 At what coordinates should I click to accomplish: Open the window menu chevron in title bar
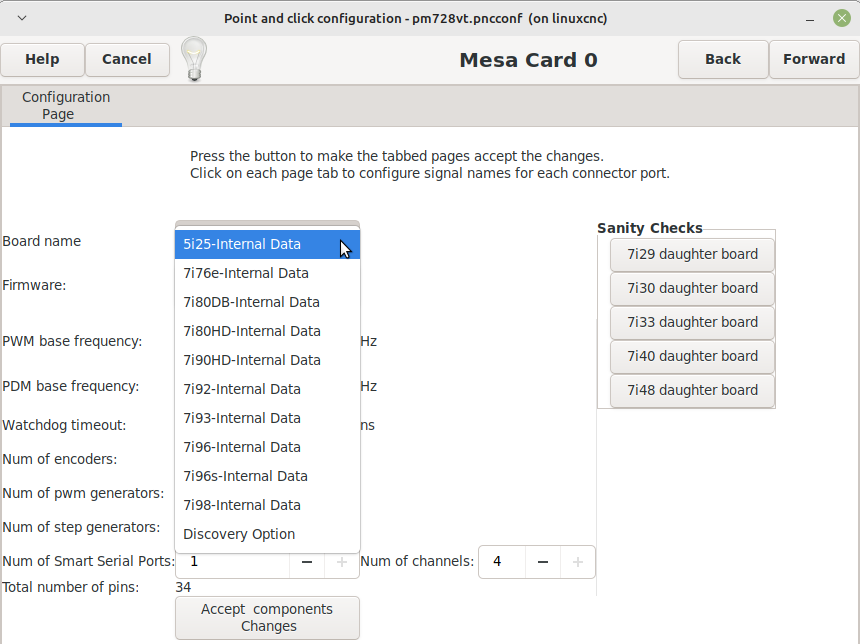point(22,18)
